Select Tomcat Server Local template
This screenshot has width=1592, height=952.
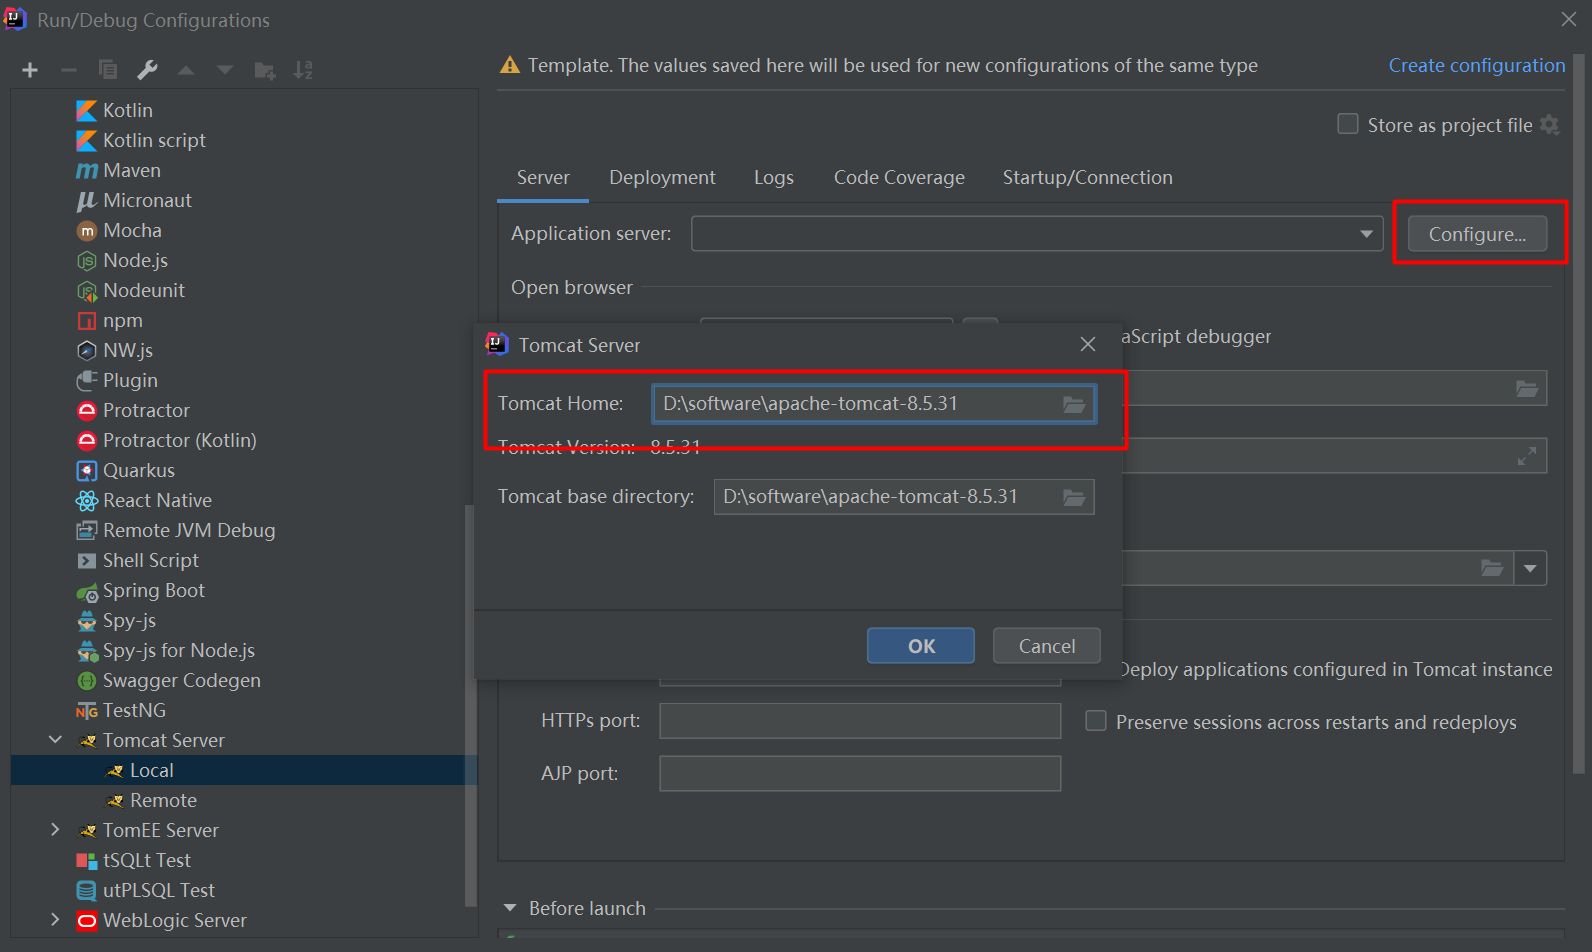(244, 770)
